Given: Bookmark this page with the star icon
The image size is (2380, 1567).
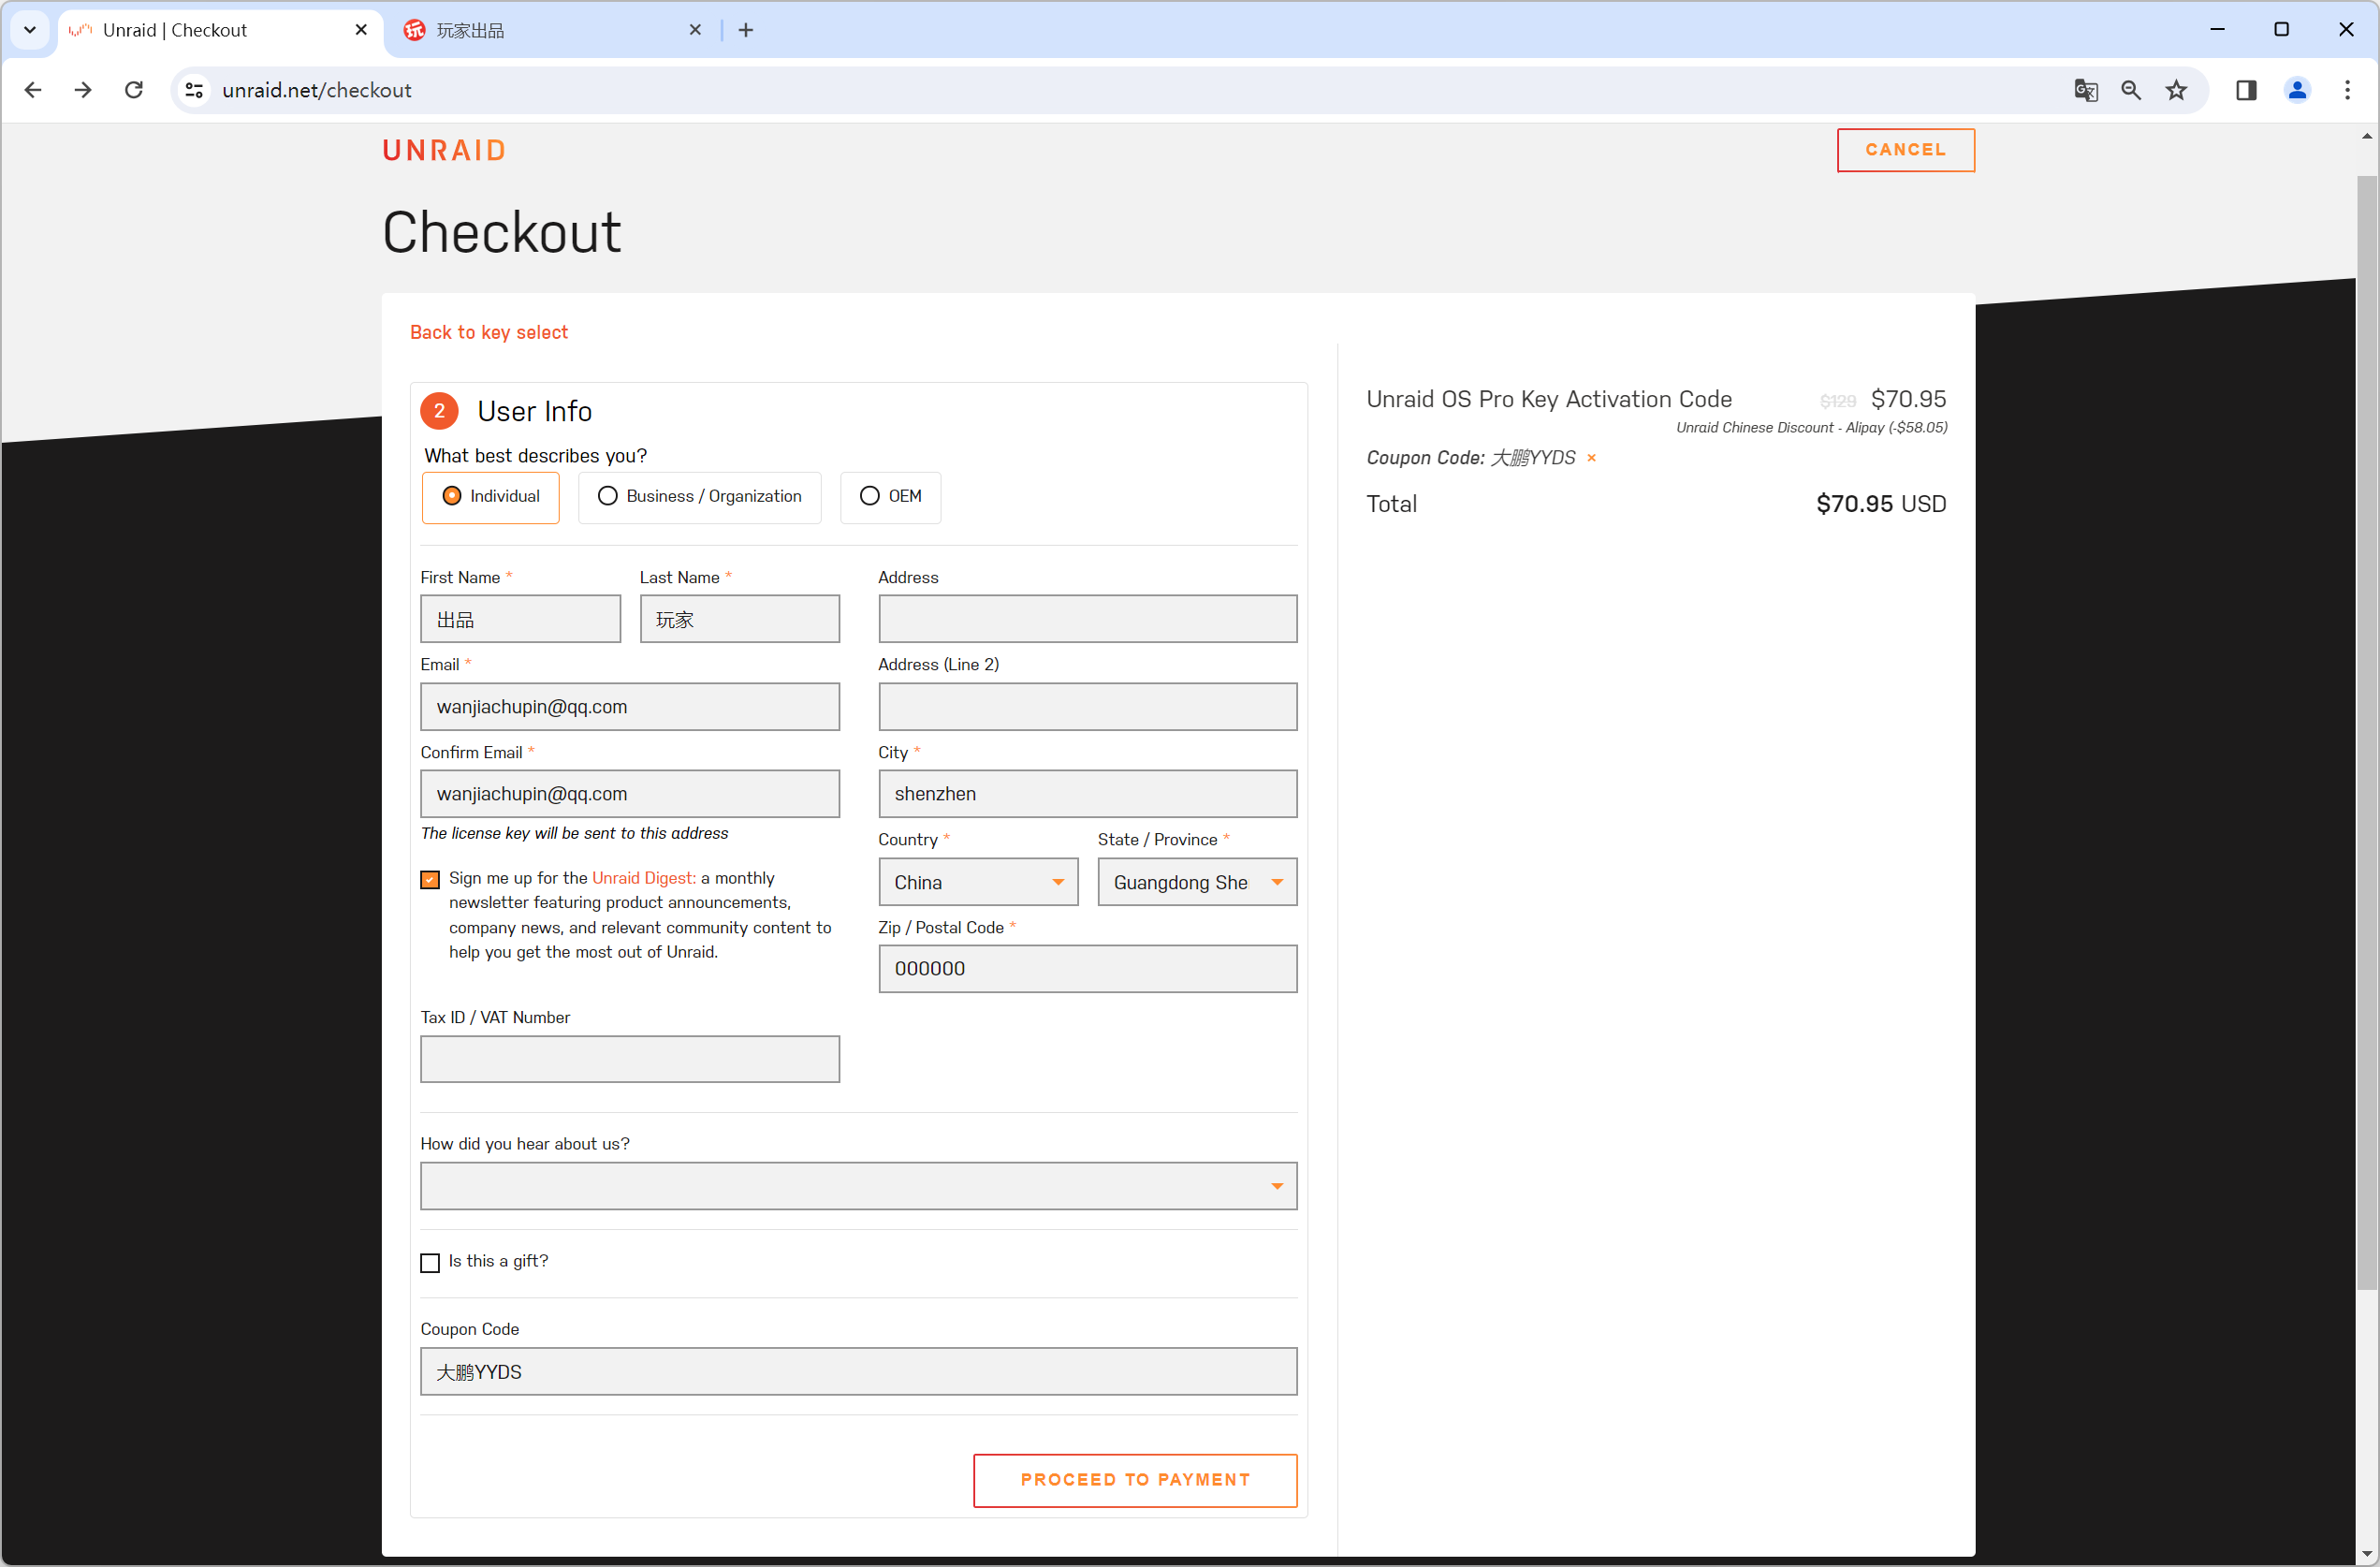Looking at the screenshot, I should point(2176,90).
